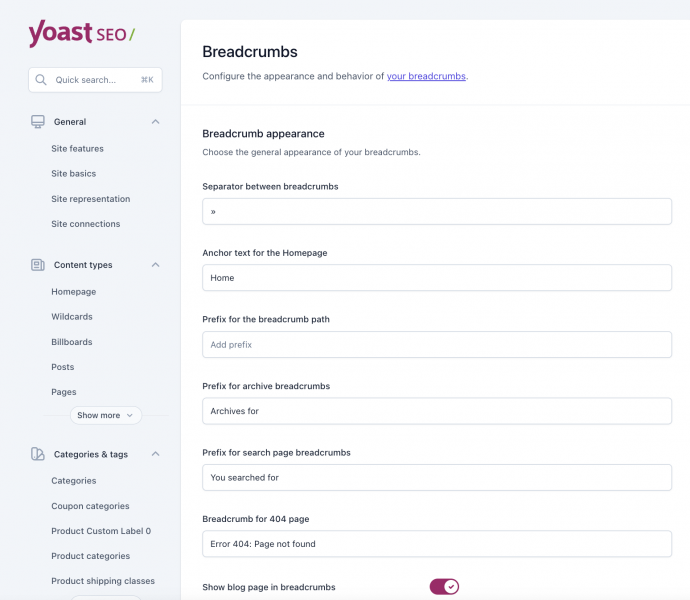This screenshot has height=600, width=690.
Task: Open Categories taxonomy settings
Action: coord(73,481)
